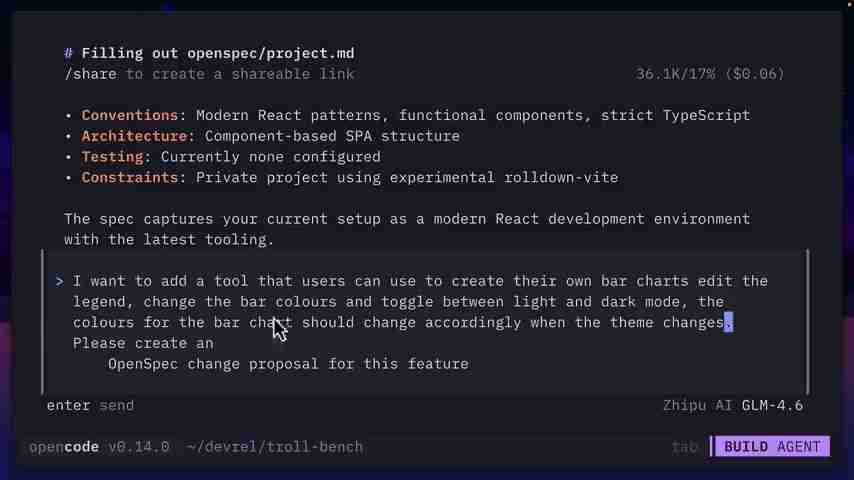
Task: Select the Constraints bullet label
Action: (130, 178)
